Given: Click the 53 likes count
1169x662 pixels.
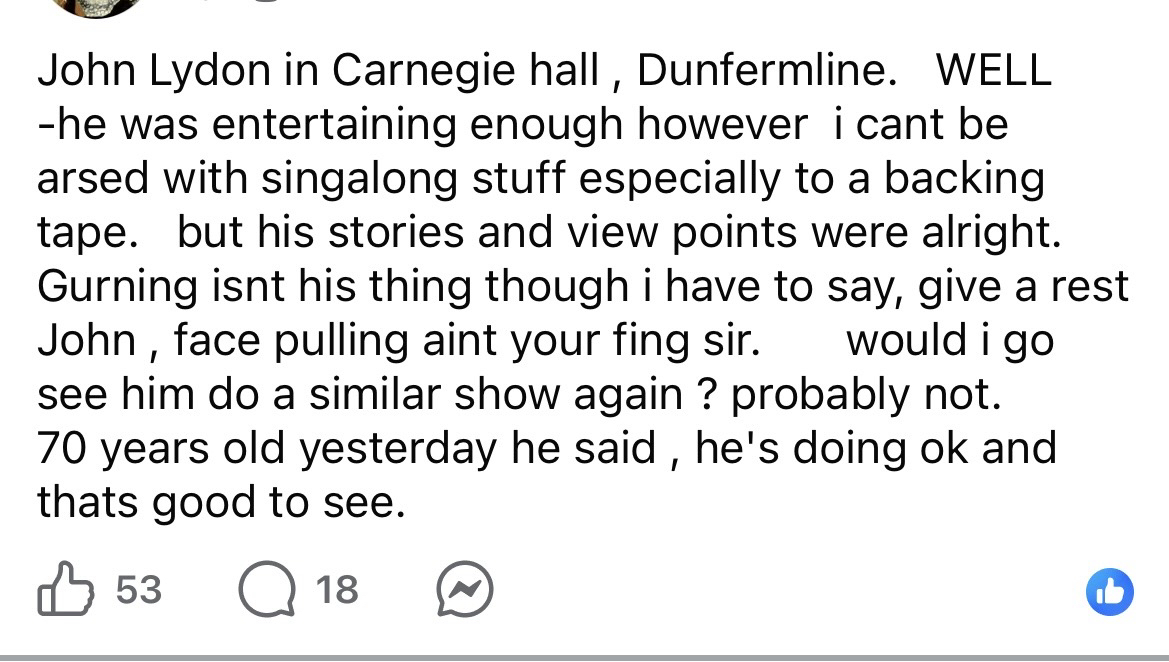Looking at the screenshot, I should point(138,589).
